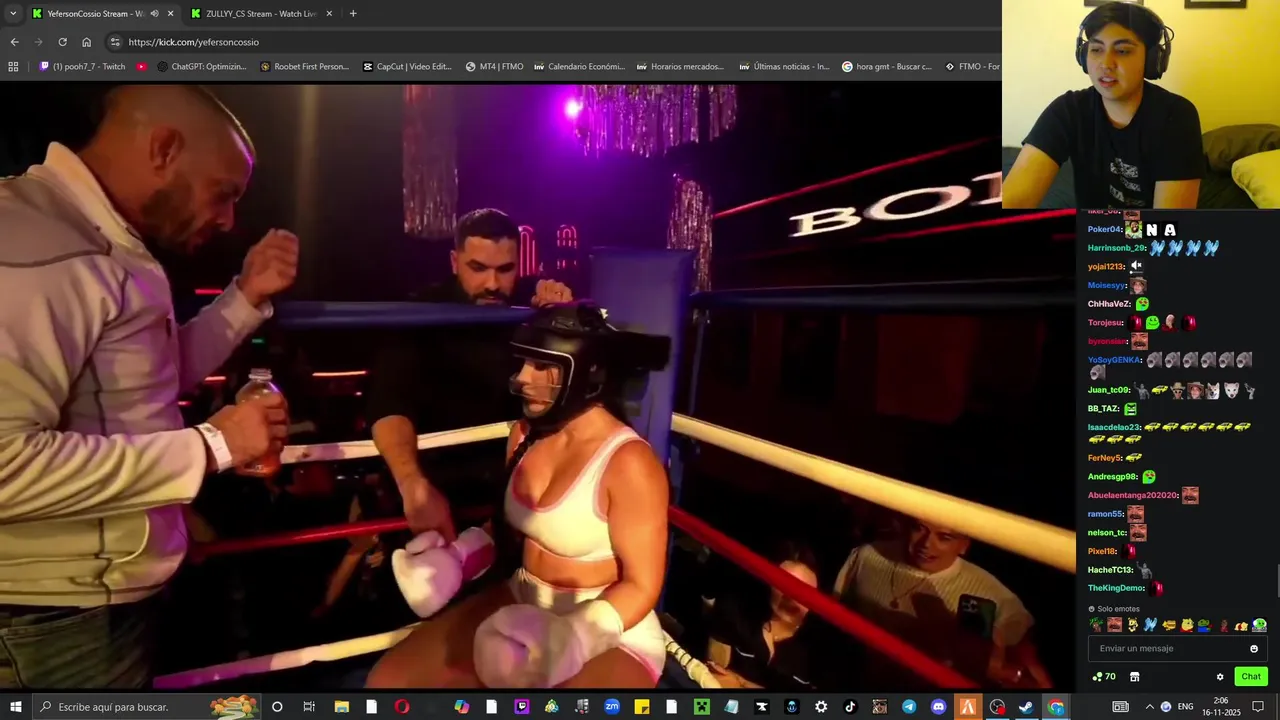The image size is (1280, 720).
Task: Open Zoom app from taskbar
Action: click(612, 707)
